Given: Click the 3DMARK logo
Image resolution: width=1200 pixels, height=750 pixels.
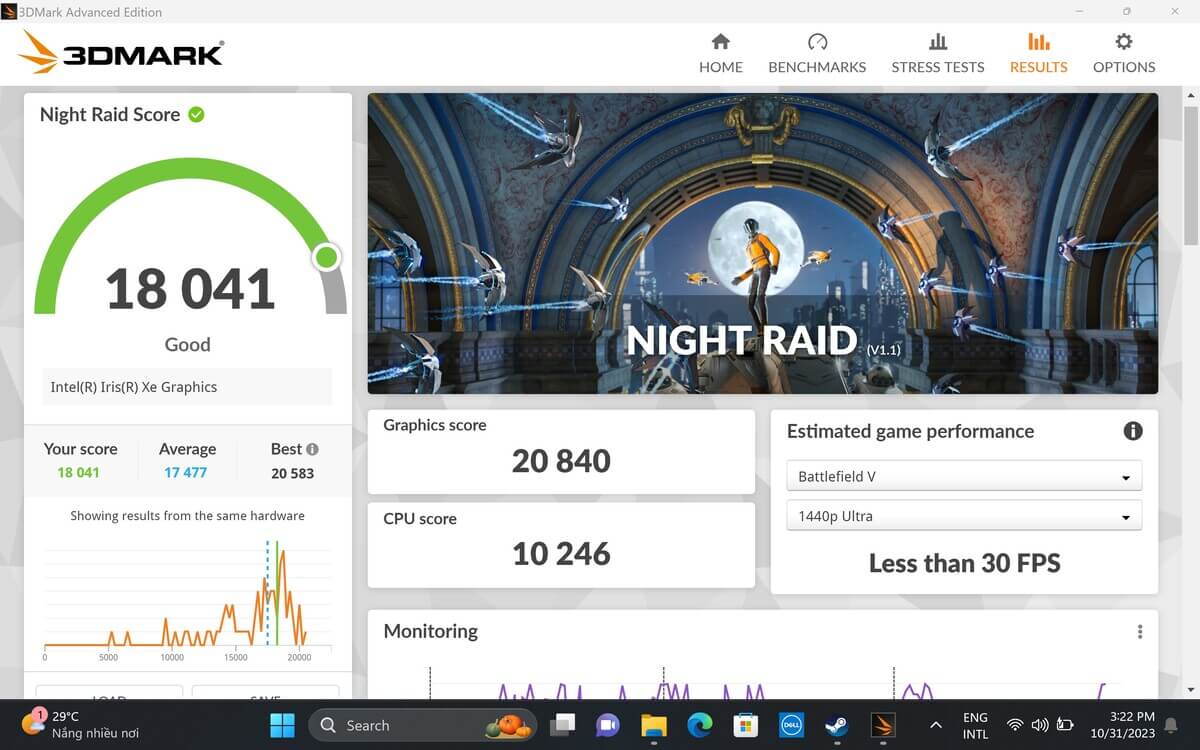Looking at the screenshot, I should click(x=120, y=52).
